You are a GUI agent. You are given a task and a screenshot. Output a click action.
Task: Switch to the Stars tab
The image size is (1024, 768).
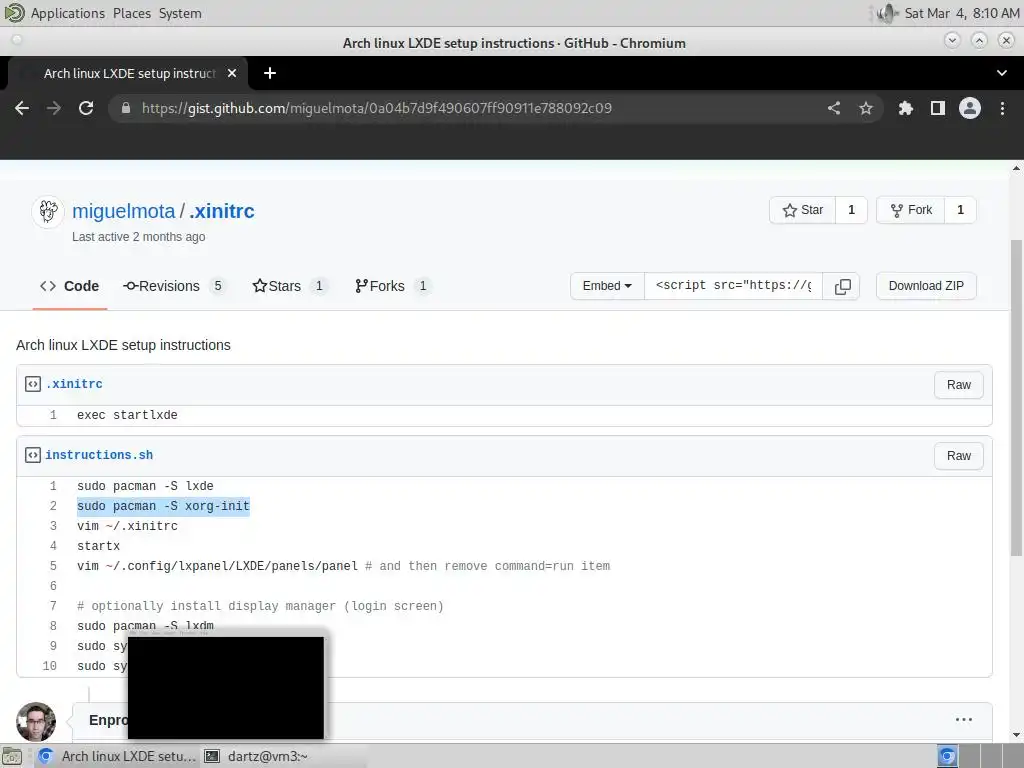tap(289, 286)
